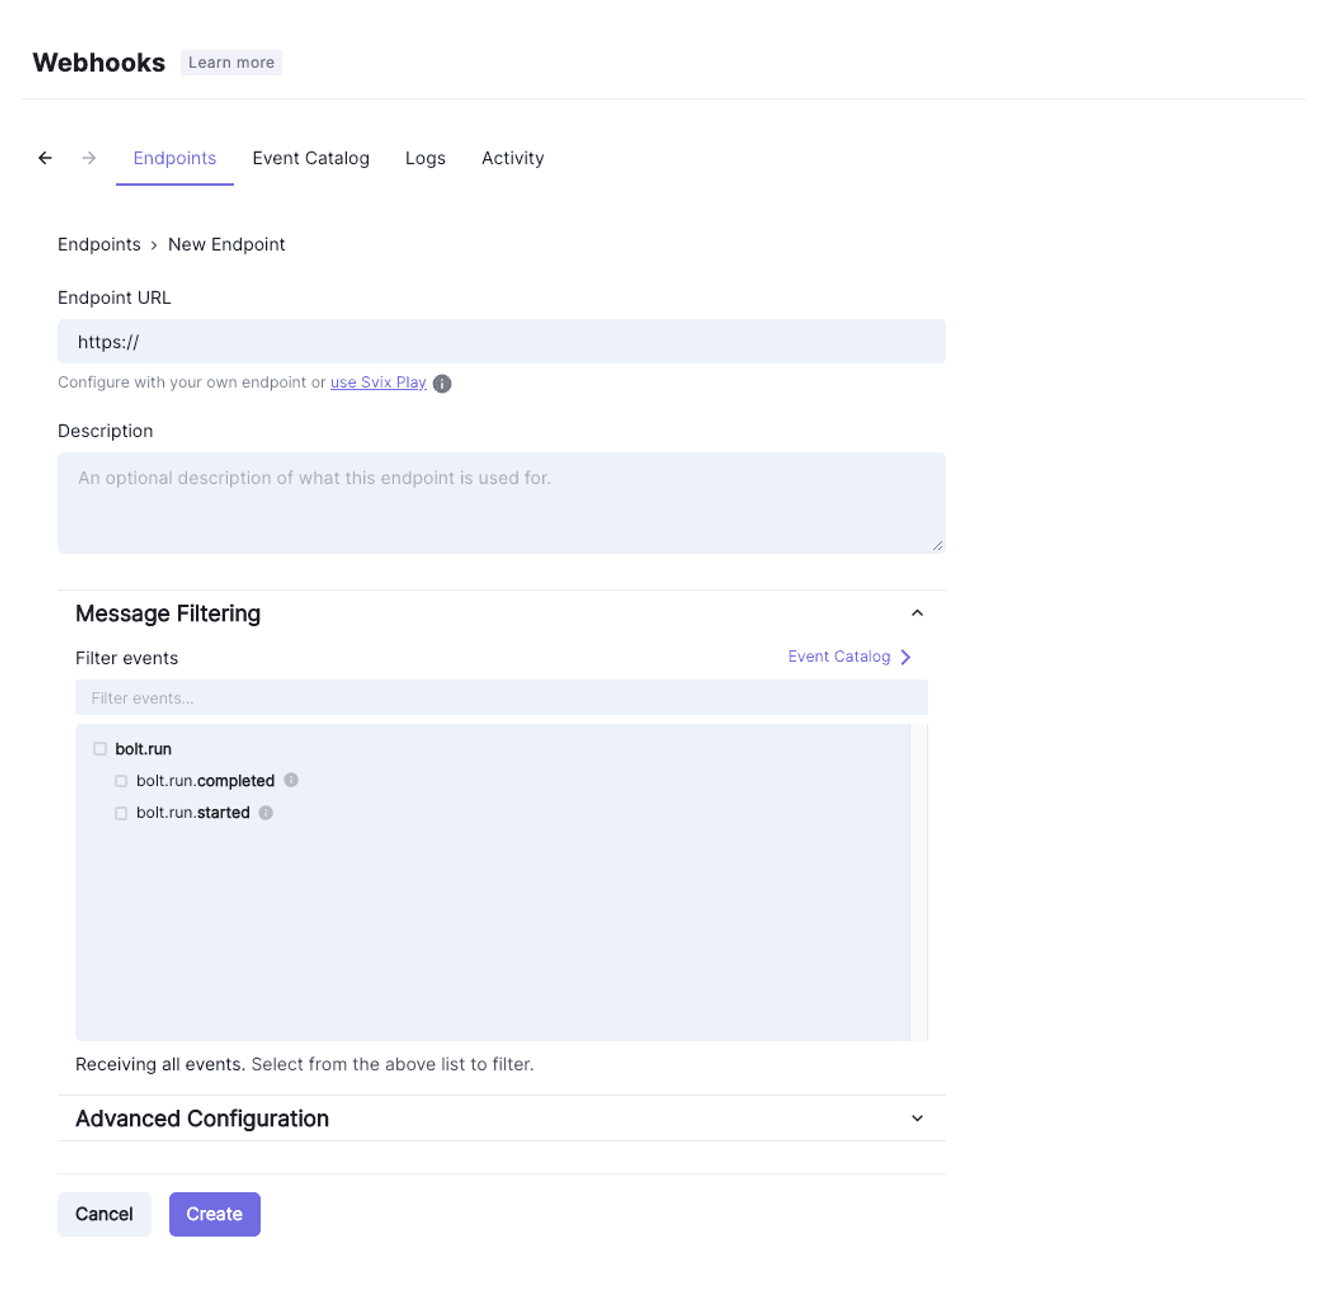Create the new endpoint
Image resolution: width=1344 pixels, height=1307 pixels.
click(214, 1214)
